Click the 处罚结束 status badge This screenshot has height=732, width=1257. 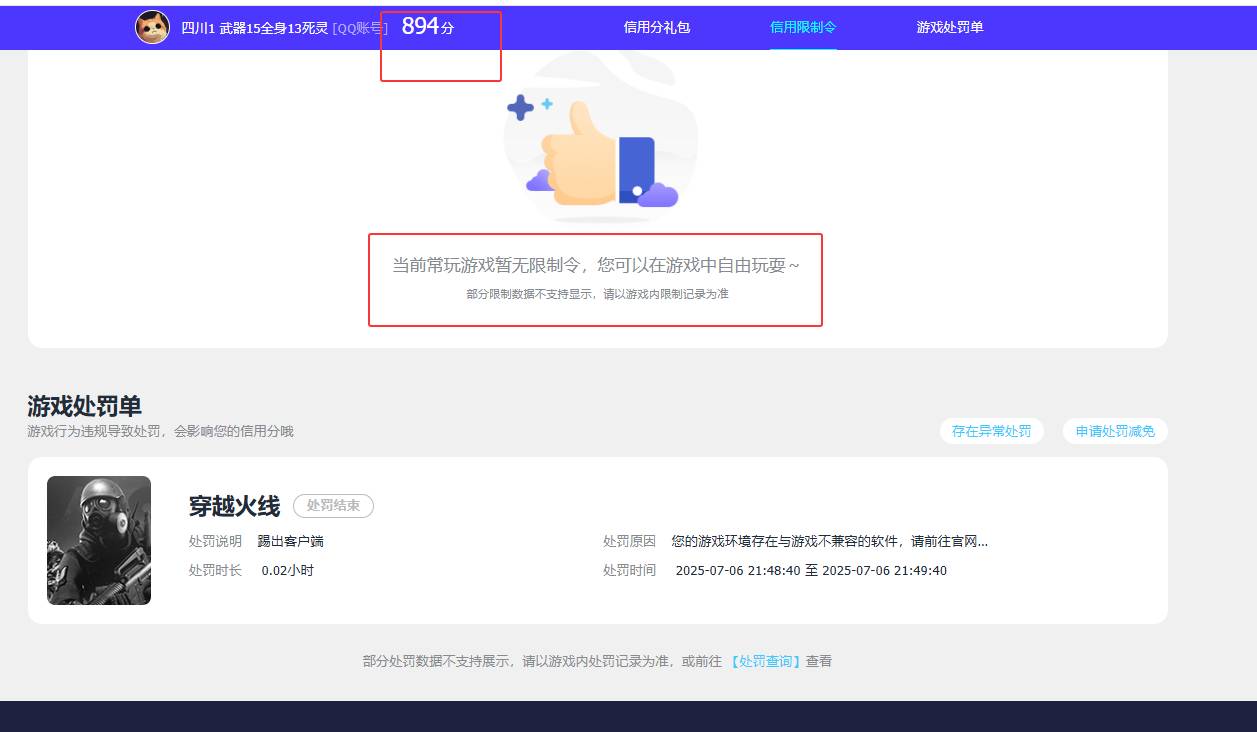(x=334, y=505)
